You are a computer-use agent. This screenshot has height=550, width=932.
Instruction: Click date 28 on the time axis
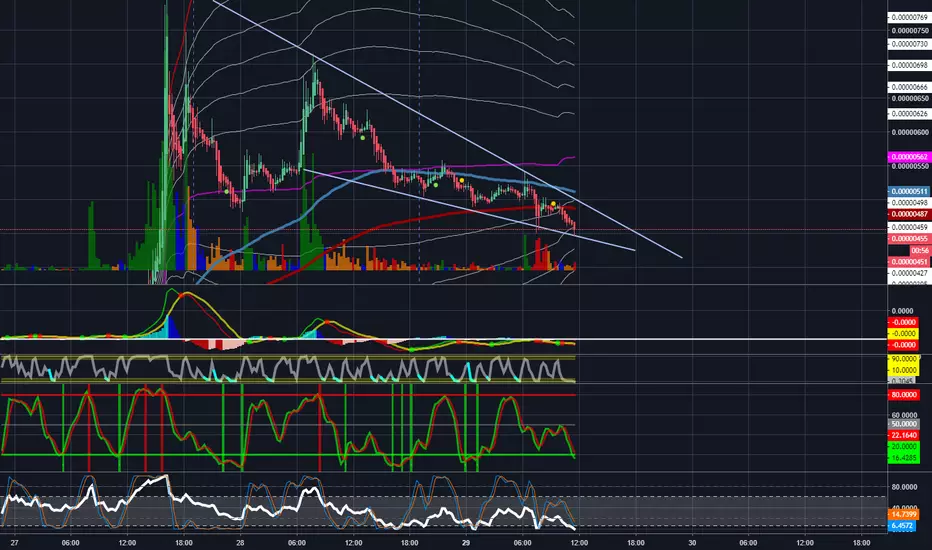pos(240,543)
